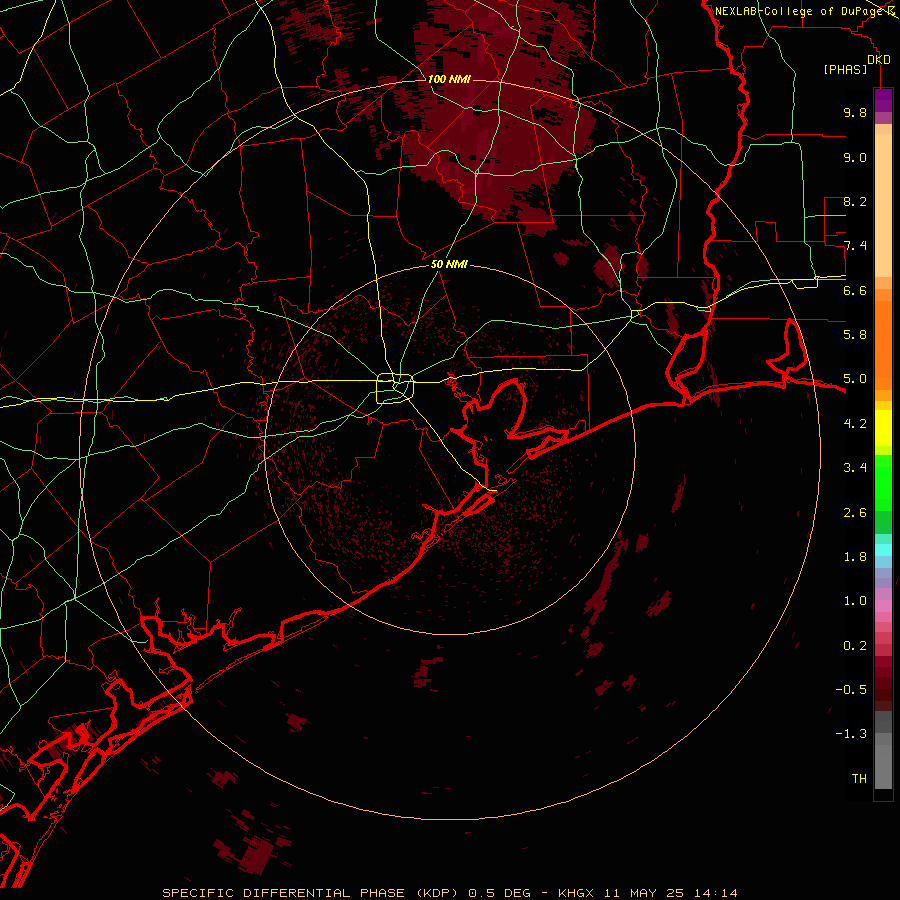900x900 pixels.
Task: Click the DKD label above the color scale
Action: pyautogui.click(x=879, y=60)
